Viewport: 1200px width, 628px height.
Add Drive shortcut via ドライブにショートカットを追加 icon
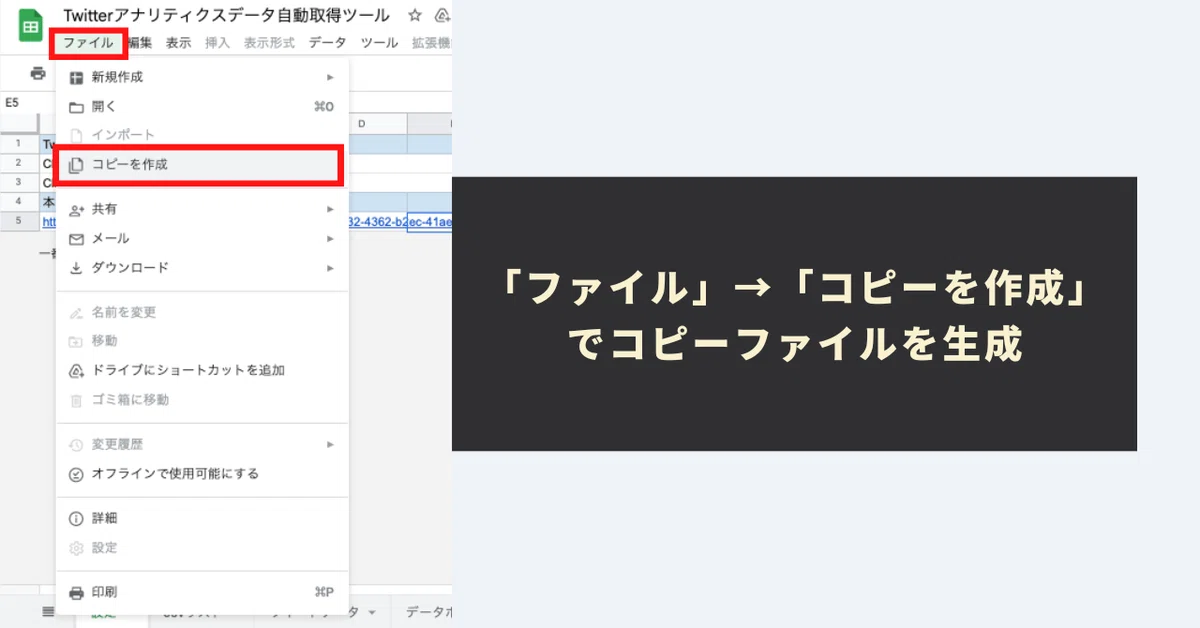[76, 371]
